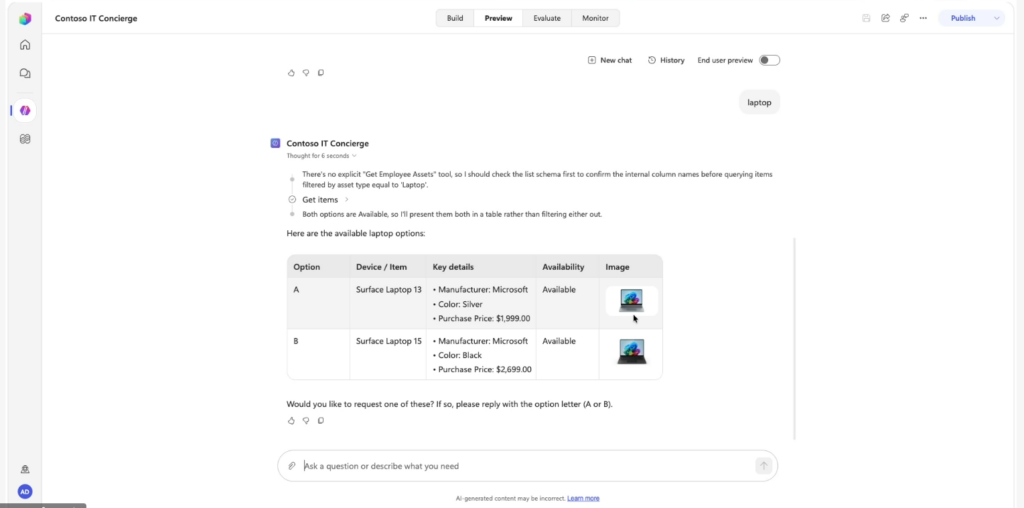
Task: Click the Microsoft 365 Copilot logo
Action: [x=25, y=18]
